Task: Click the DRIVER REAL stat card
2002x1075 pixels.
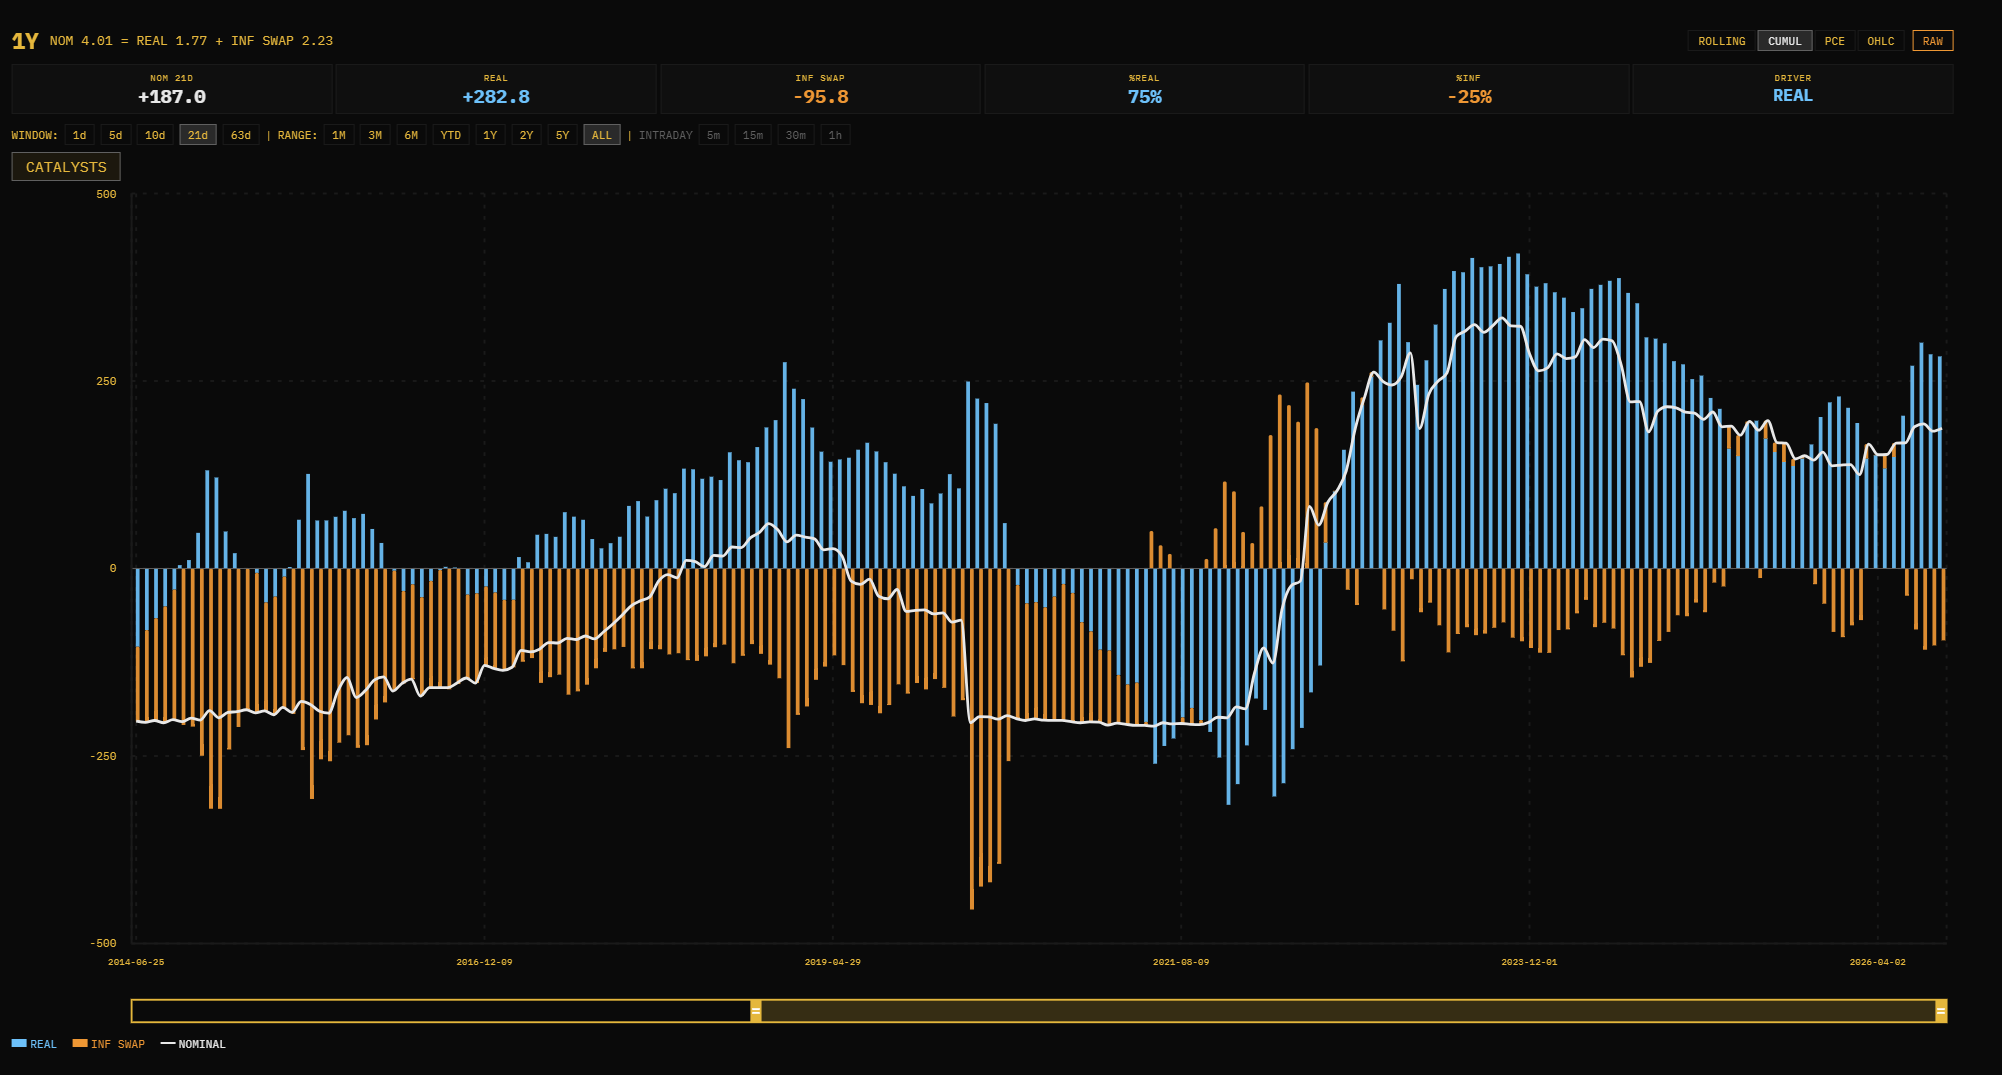Action: point(1792,89)
